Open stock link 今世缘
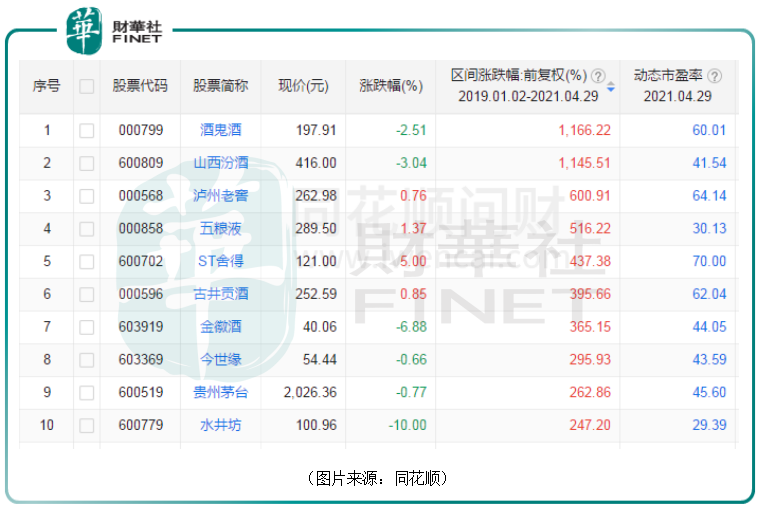This screenshot has width=763, height=508. click(221, 359)
